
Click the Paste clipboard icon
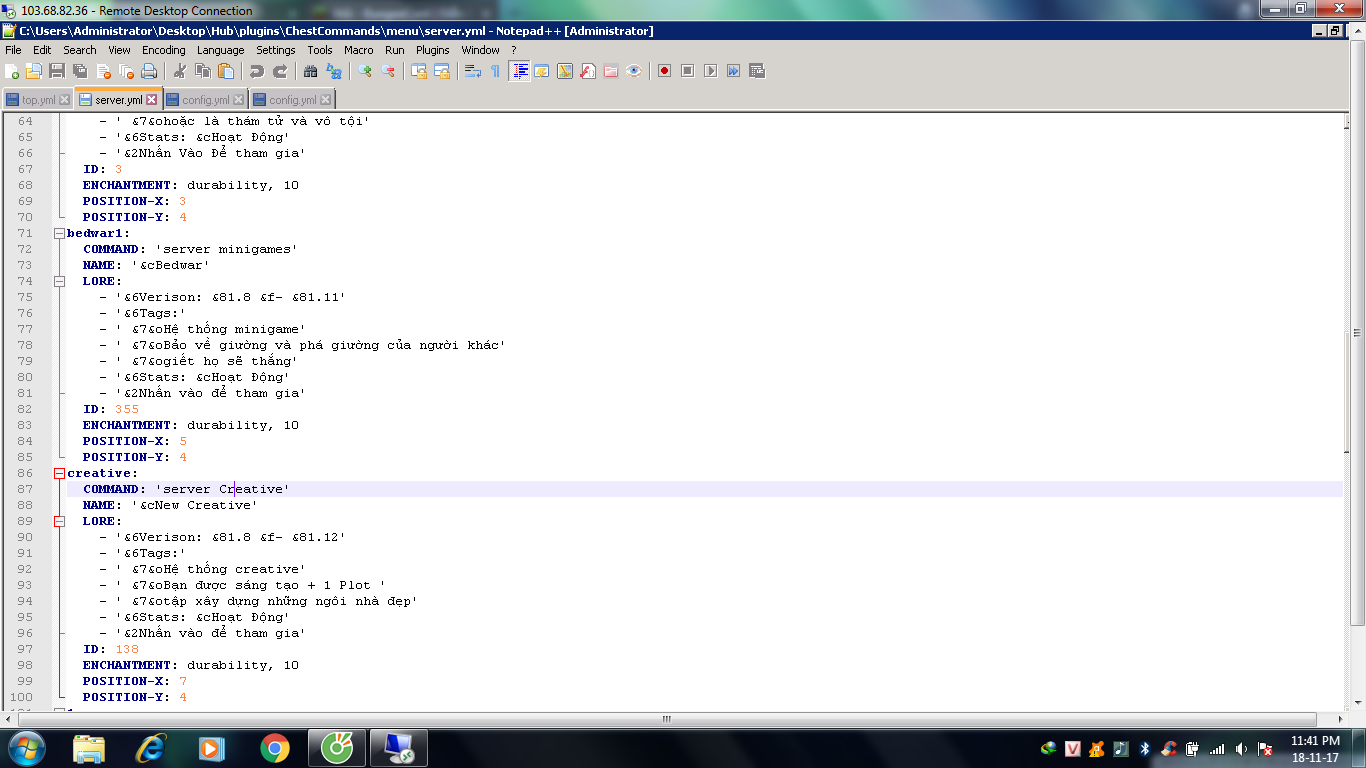(226, 71)
